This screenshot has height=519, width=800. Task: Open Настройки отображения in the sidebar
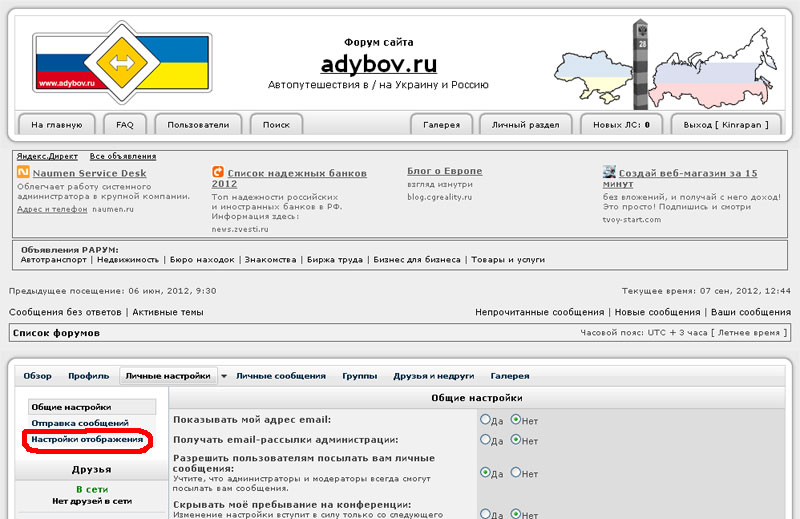(88, 439)
